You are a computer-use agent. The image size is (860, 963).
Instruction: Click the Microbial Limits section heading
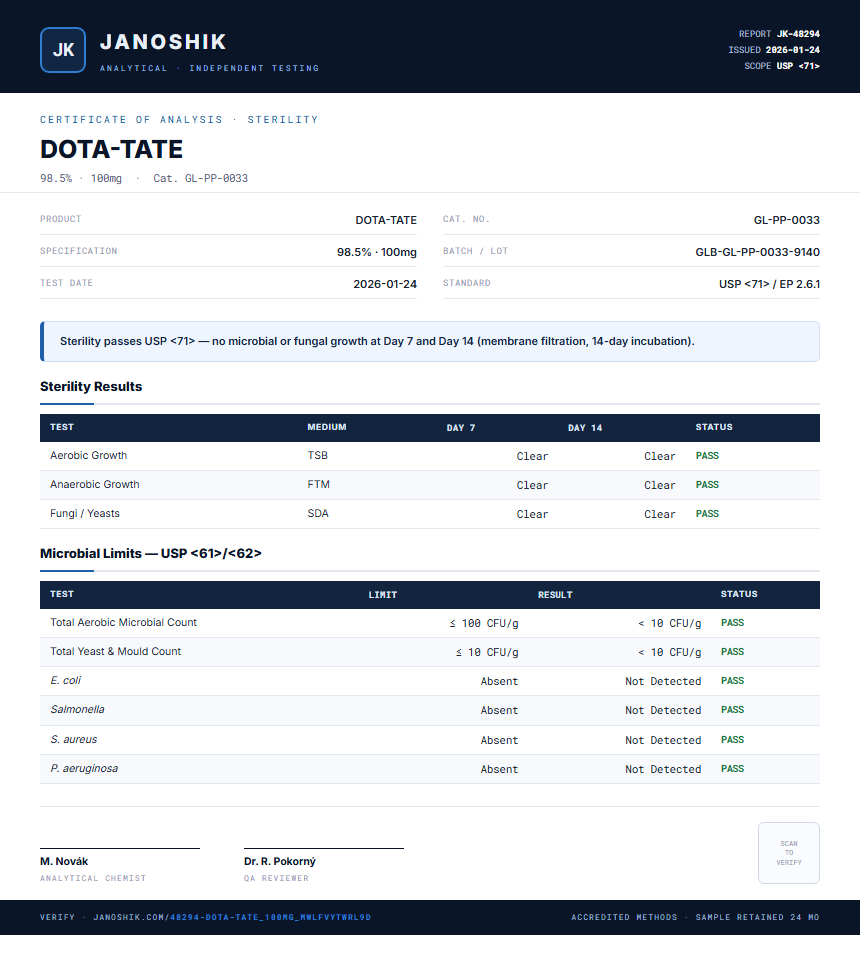click(150, 553)
